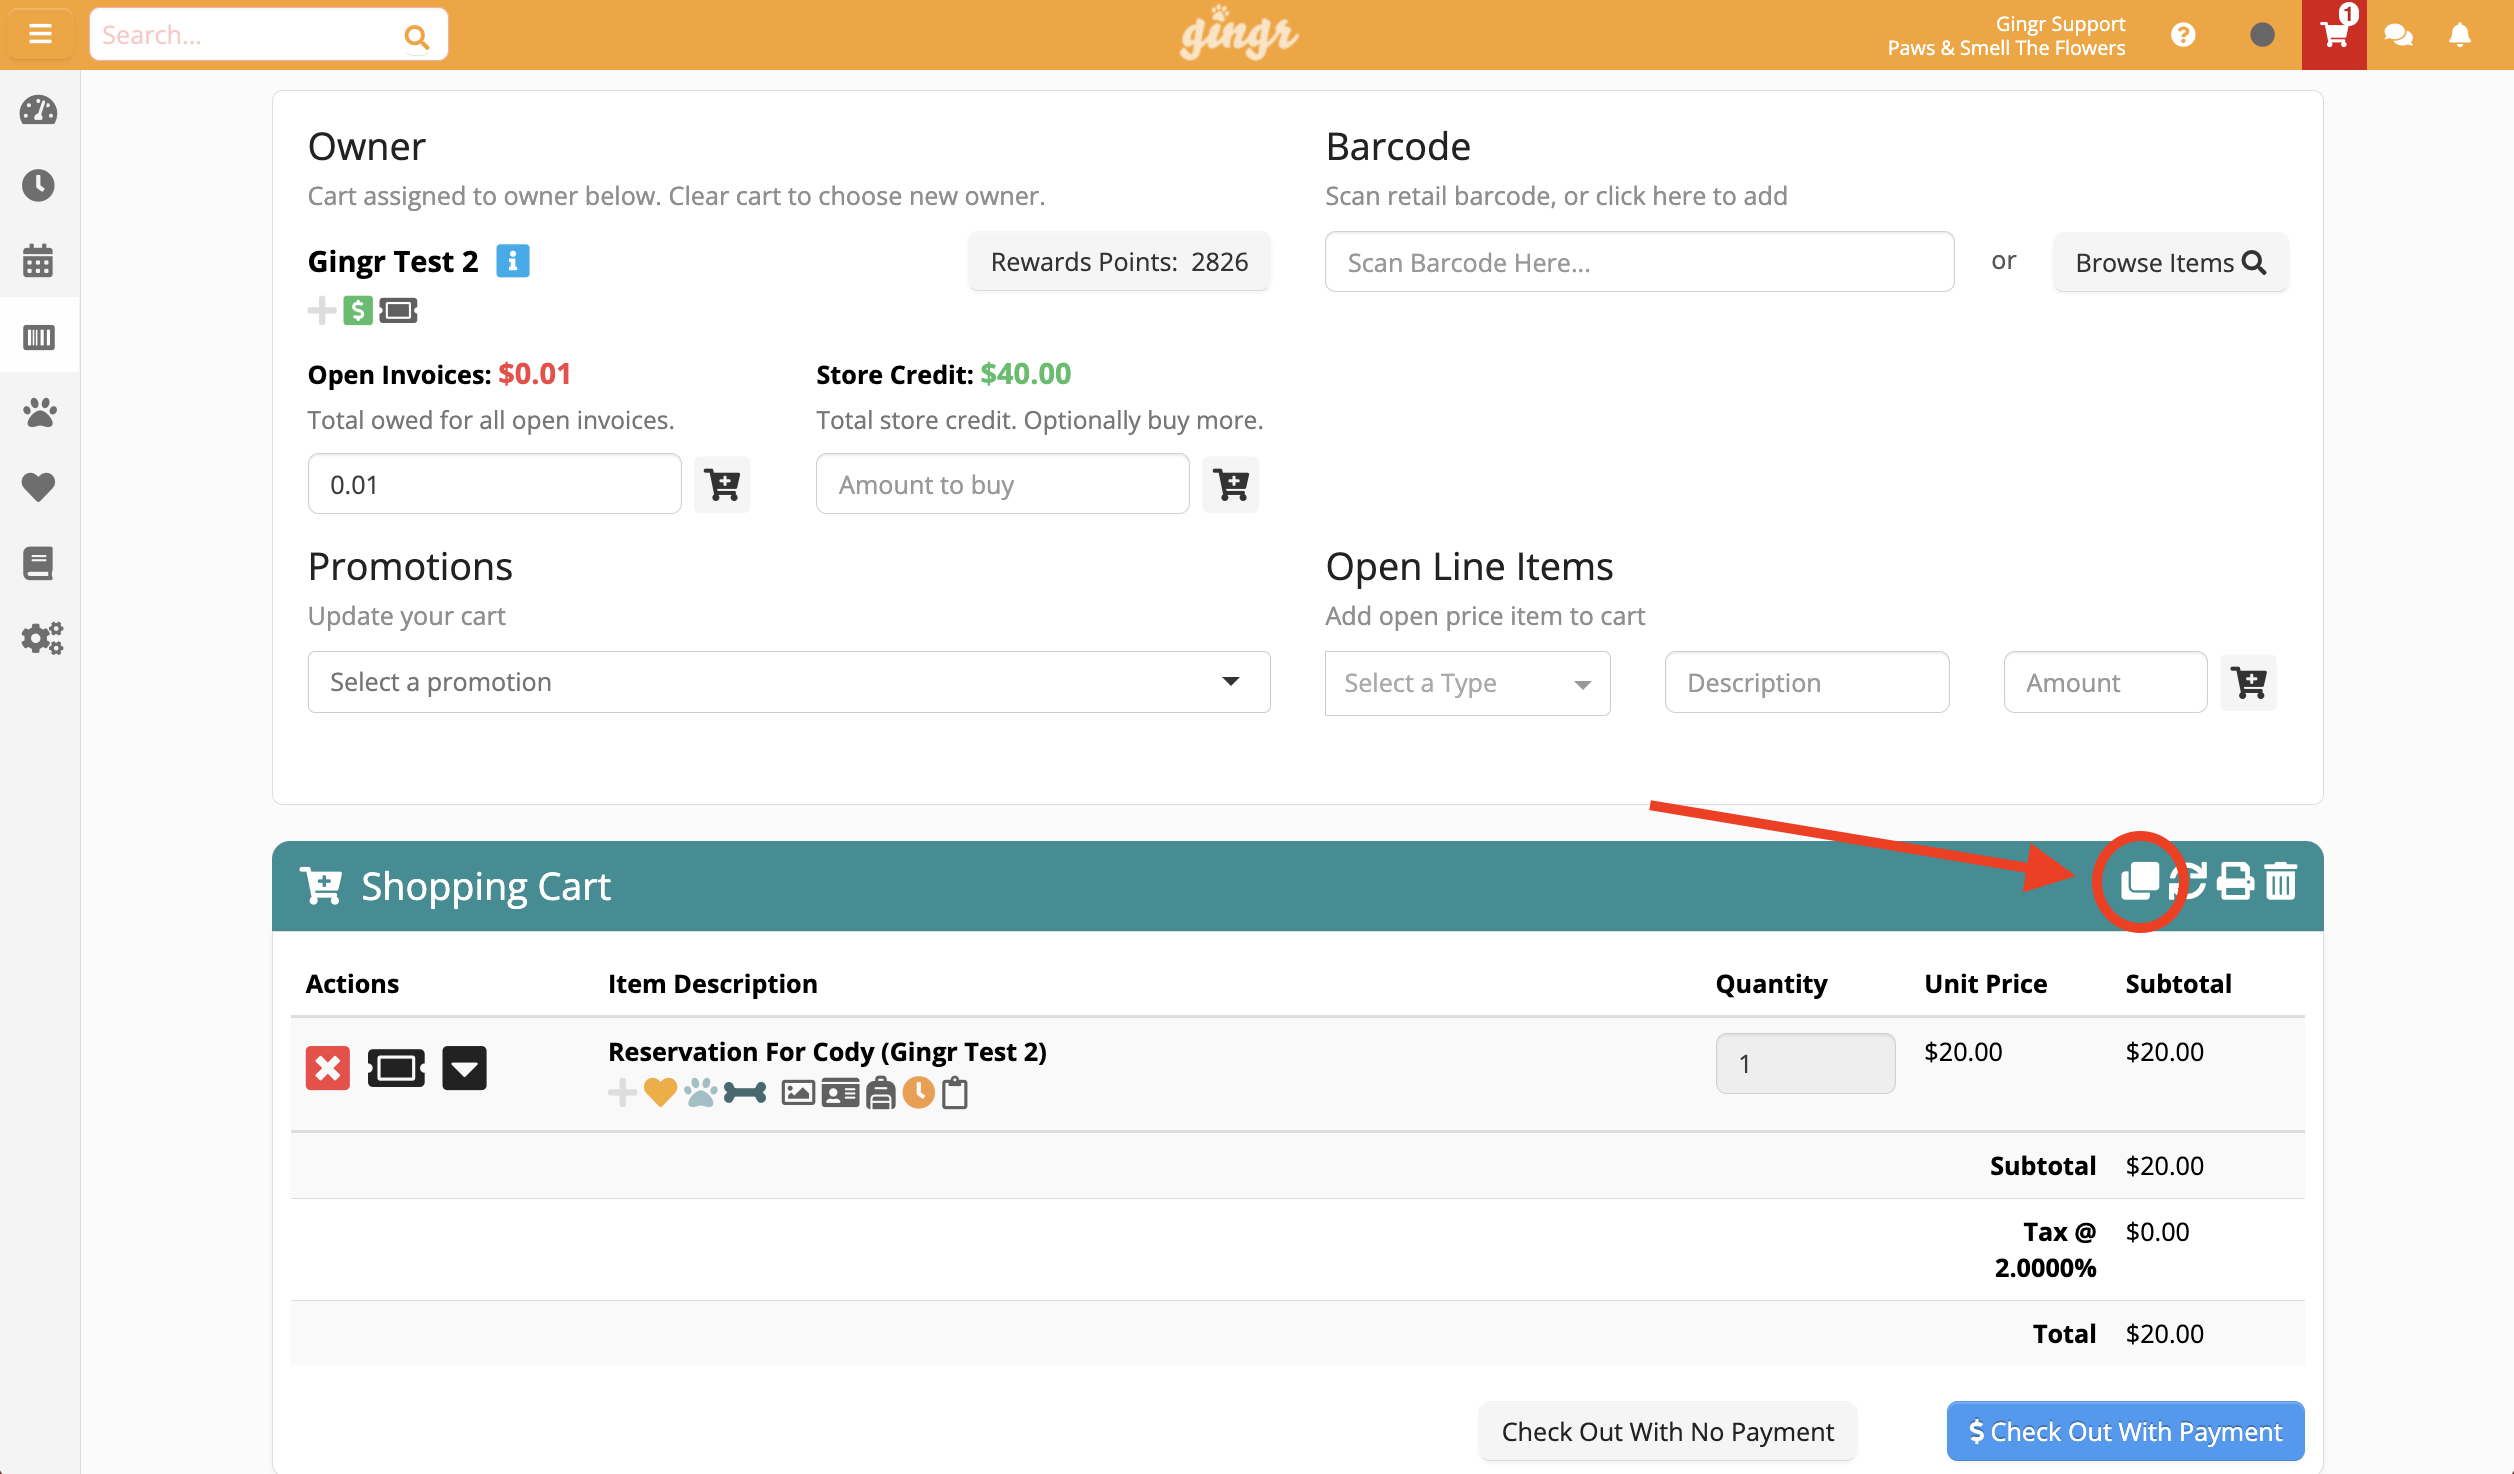Screen dimensions: 2514x1474
Task: Expand the Select a promotion dropdown
Action: [789, 682]
